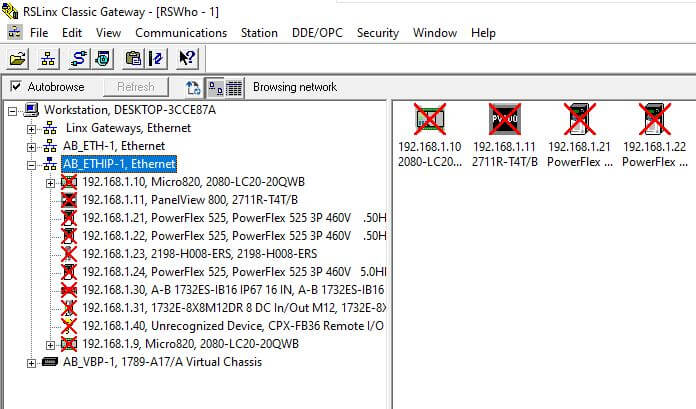Click the Copy DDE link clipboard icon

[133, 59]
